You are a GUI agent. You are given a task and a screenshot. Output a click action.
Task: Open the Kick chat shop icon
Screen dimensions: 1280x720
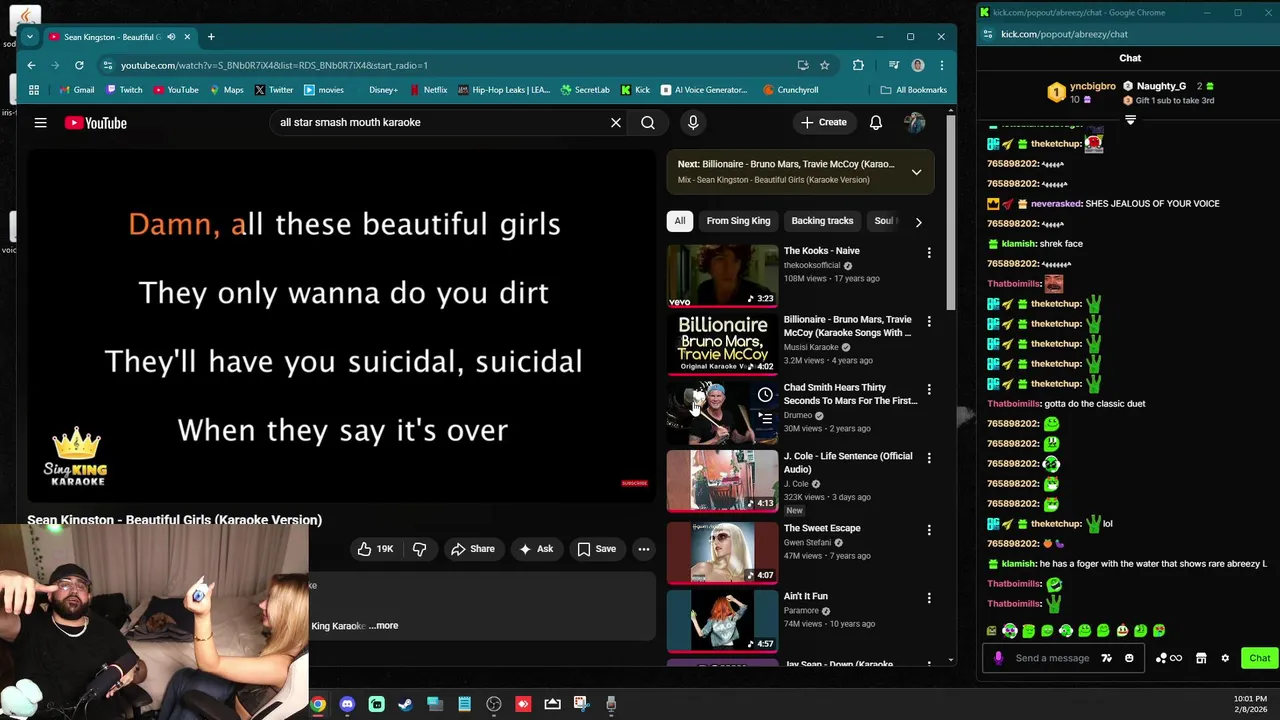point(1201,658)
